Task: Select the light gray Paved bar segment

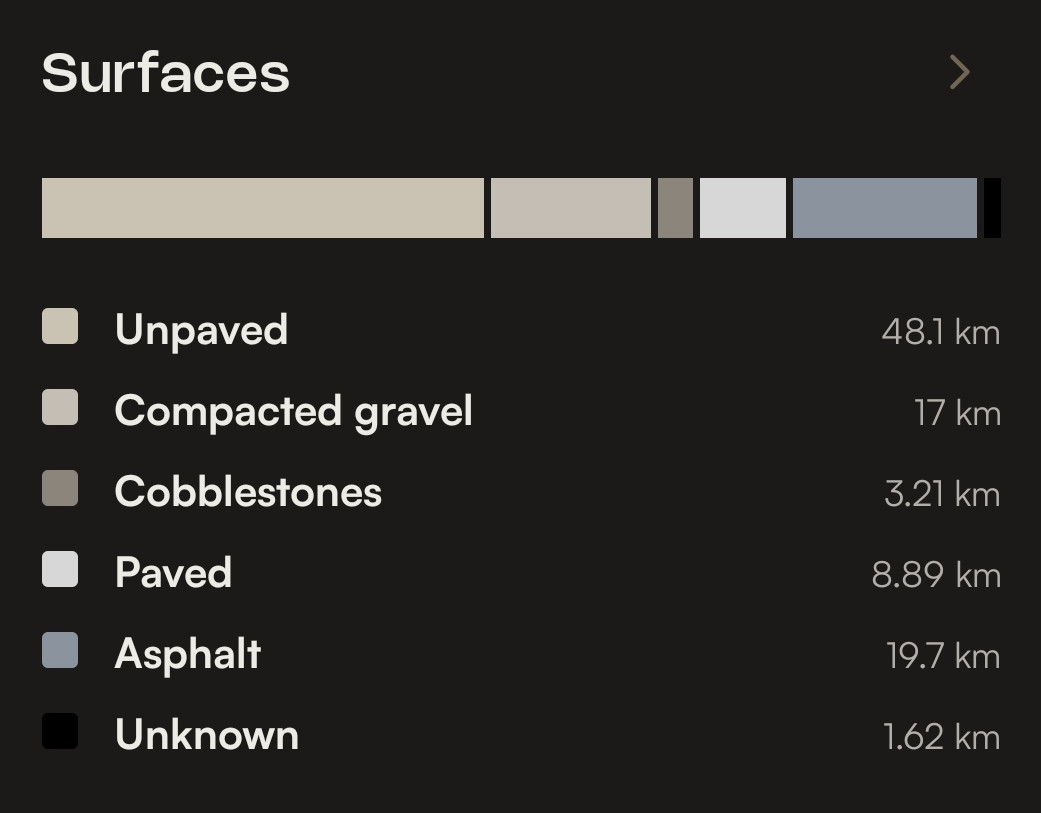Action: tap(743, 208)
